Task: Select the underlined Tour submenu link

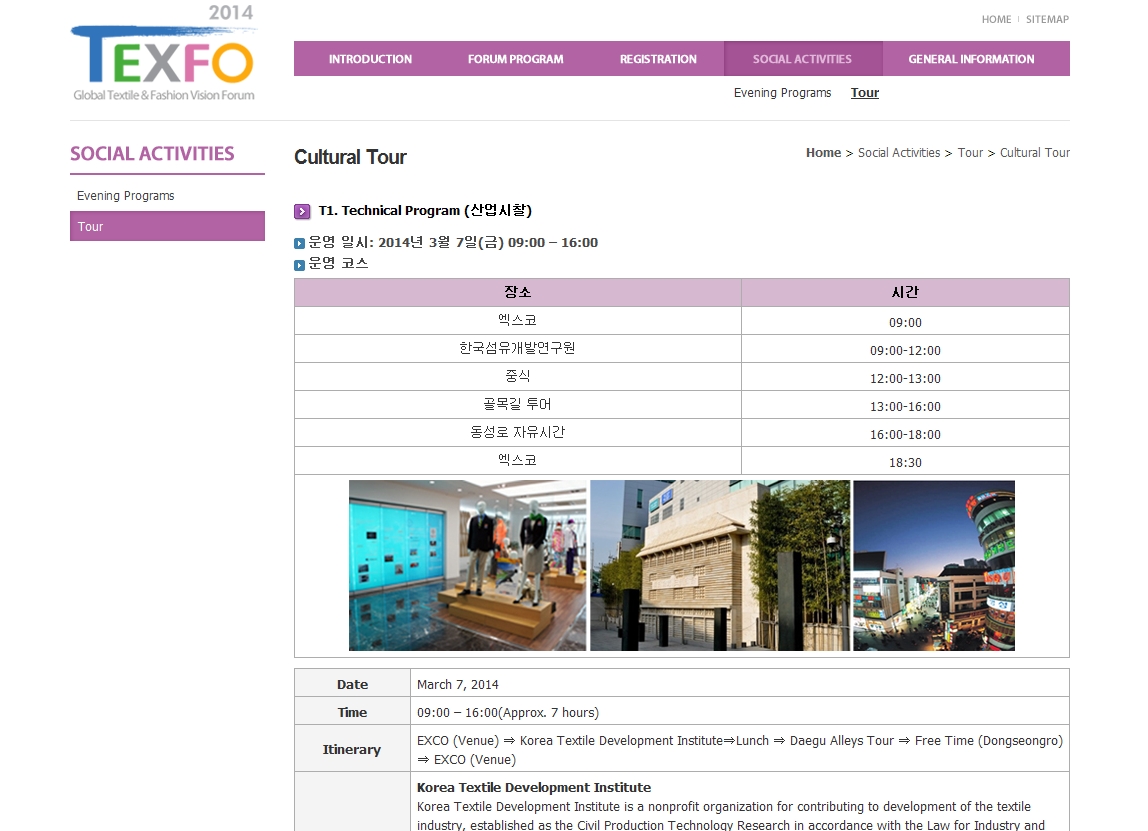Action: click(x=865, y=93)
